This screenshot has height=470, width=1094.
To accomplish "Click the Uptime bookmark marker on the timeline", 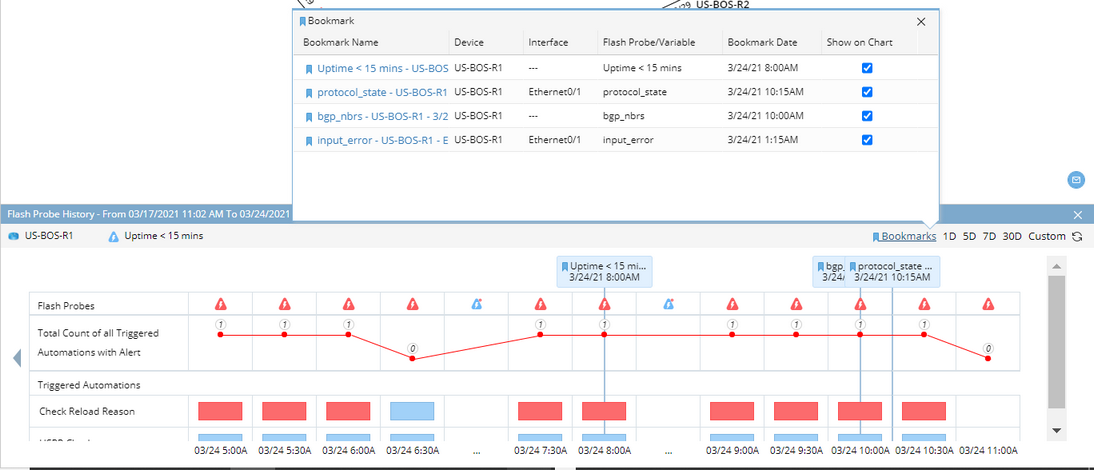I will coord(604,272).
